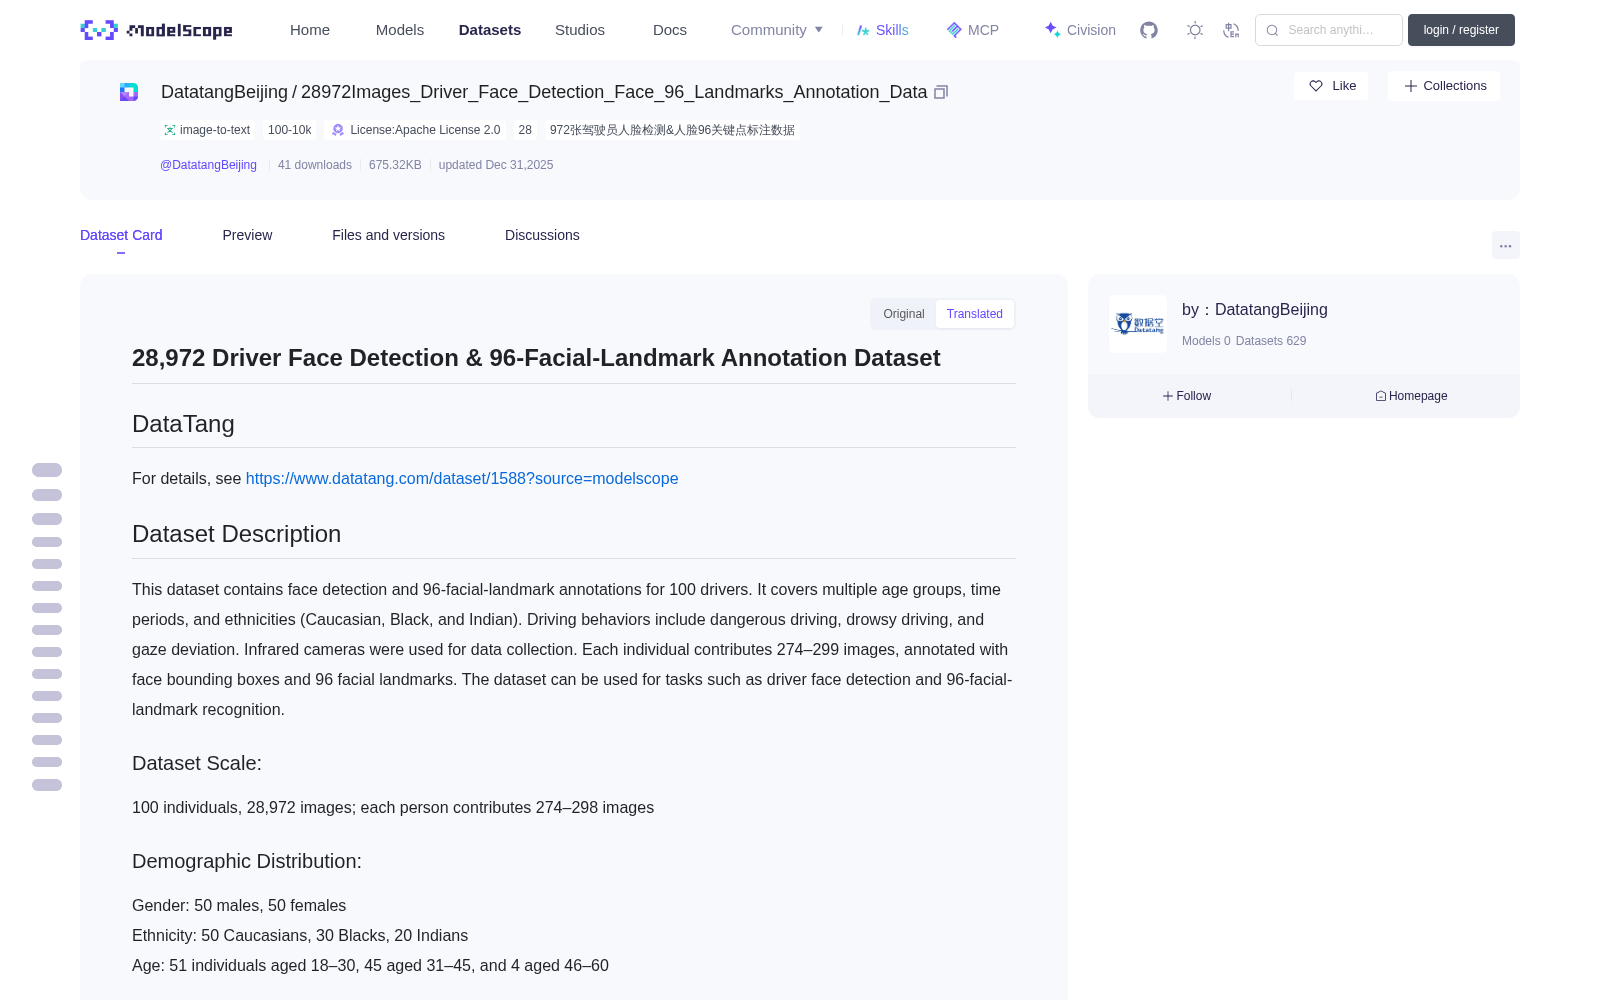This screenshot has width=1600, height=1000.
Task: Click the heart Like button
Action: coord(1331,86)
